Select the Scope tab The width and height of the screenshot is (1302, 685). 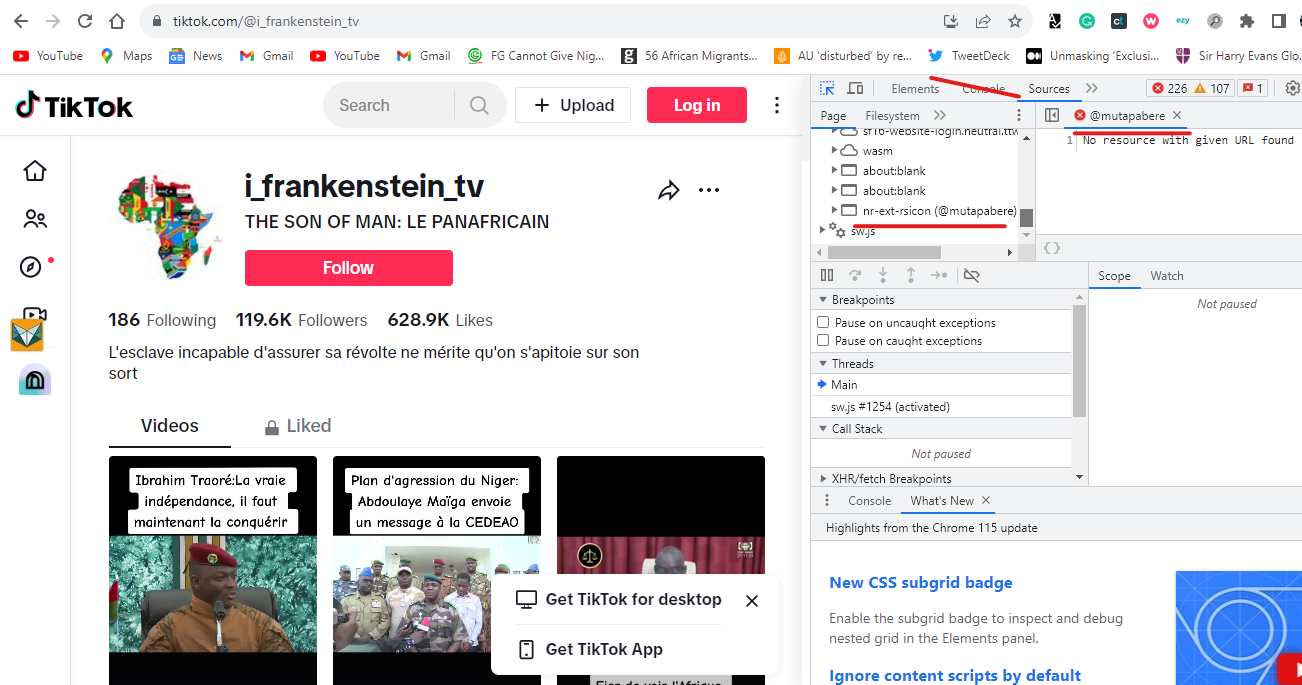[x=1114, y=276]
